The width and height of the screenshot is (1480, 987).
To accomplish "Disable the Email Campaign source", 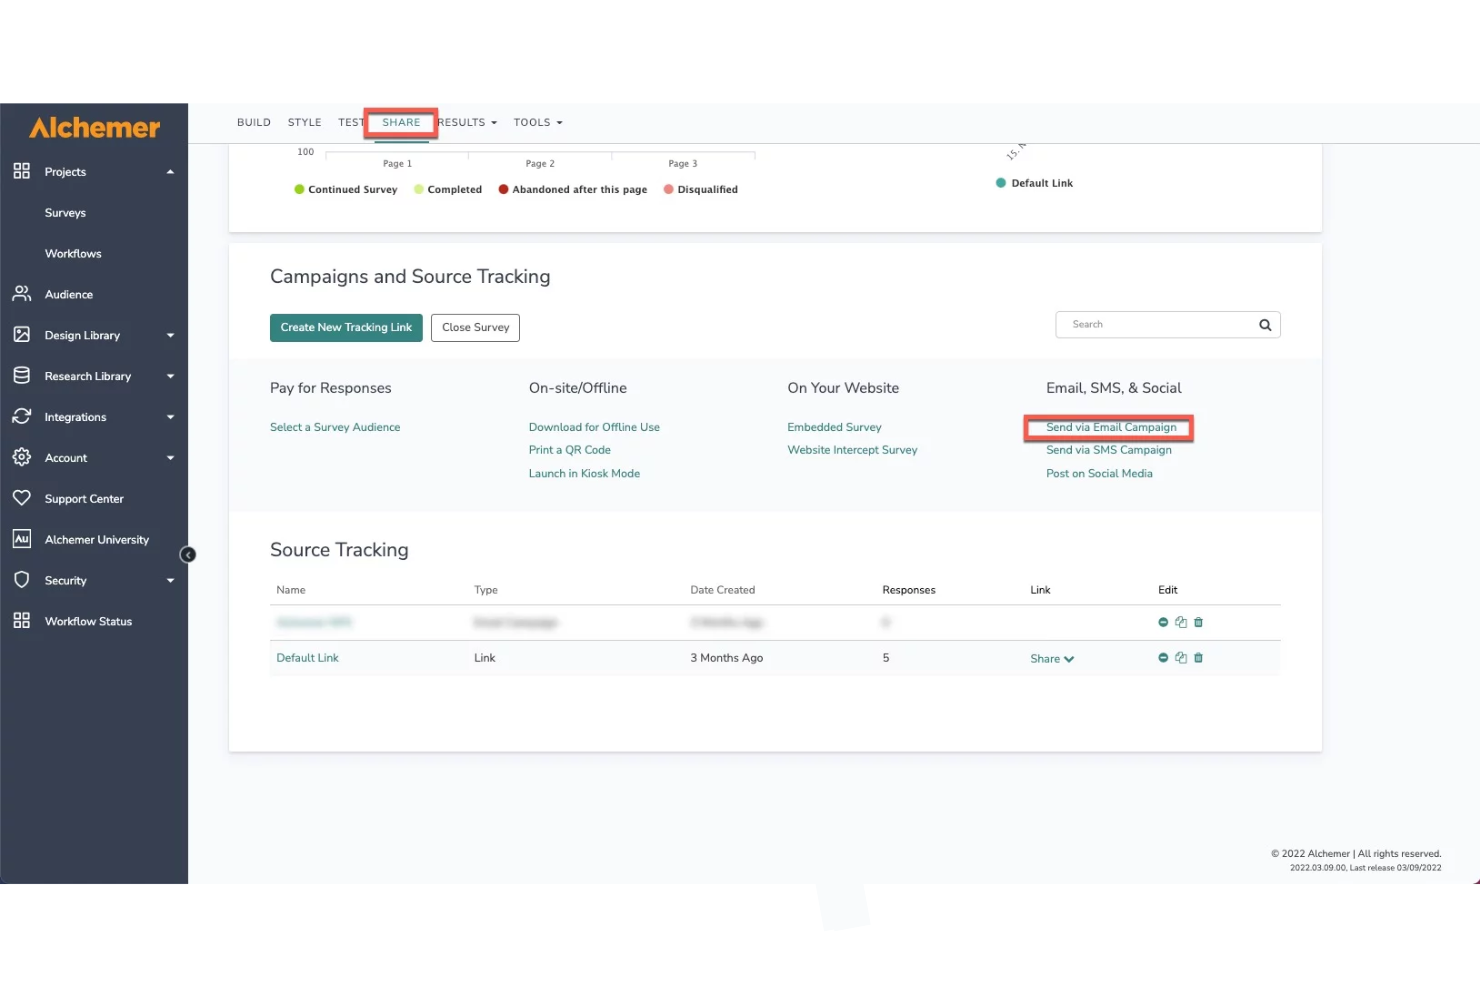I will point(1163,621).
